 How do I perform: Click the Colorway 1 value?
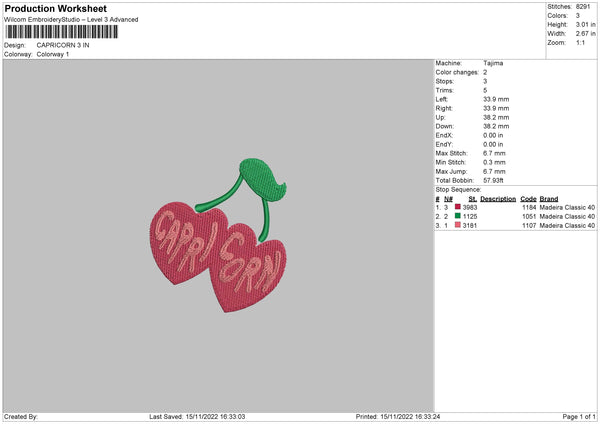click(53, 54)
